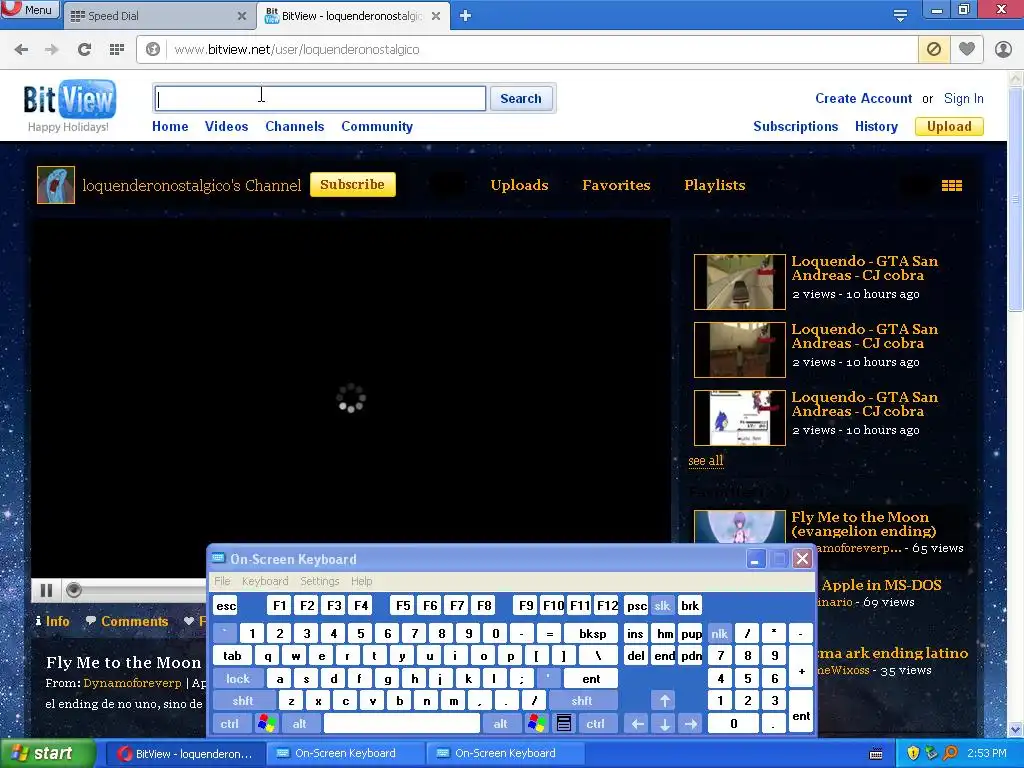Open On-Screen Keyboard Keyboard menu
The height and width of the screenshot is (768, 1024).
click(265, 581)
